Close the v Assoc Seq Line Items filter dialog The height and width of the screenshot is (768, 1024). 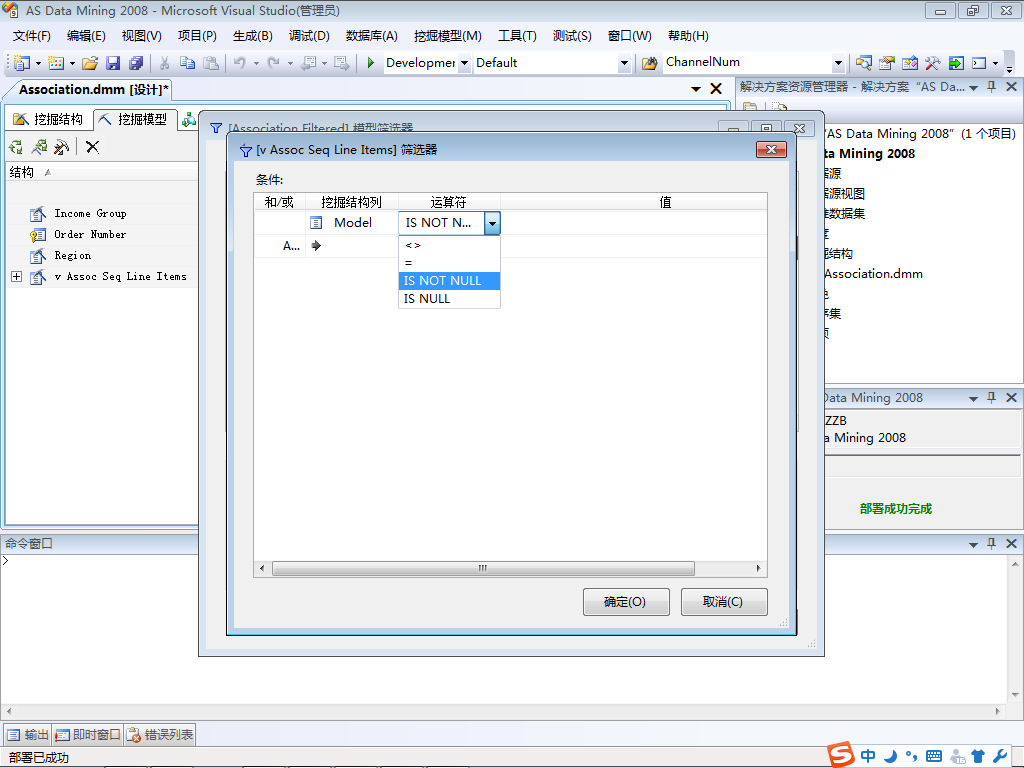[x=771, y=150]
